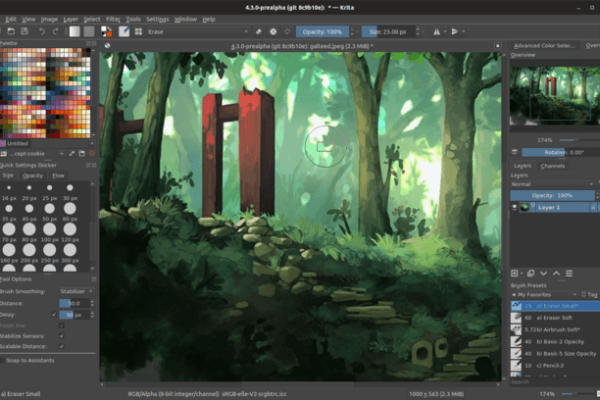Click the canvas Rotation slider
The height and width of the screenshot is (400, 600).
(x=561, y=152)
